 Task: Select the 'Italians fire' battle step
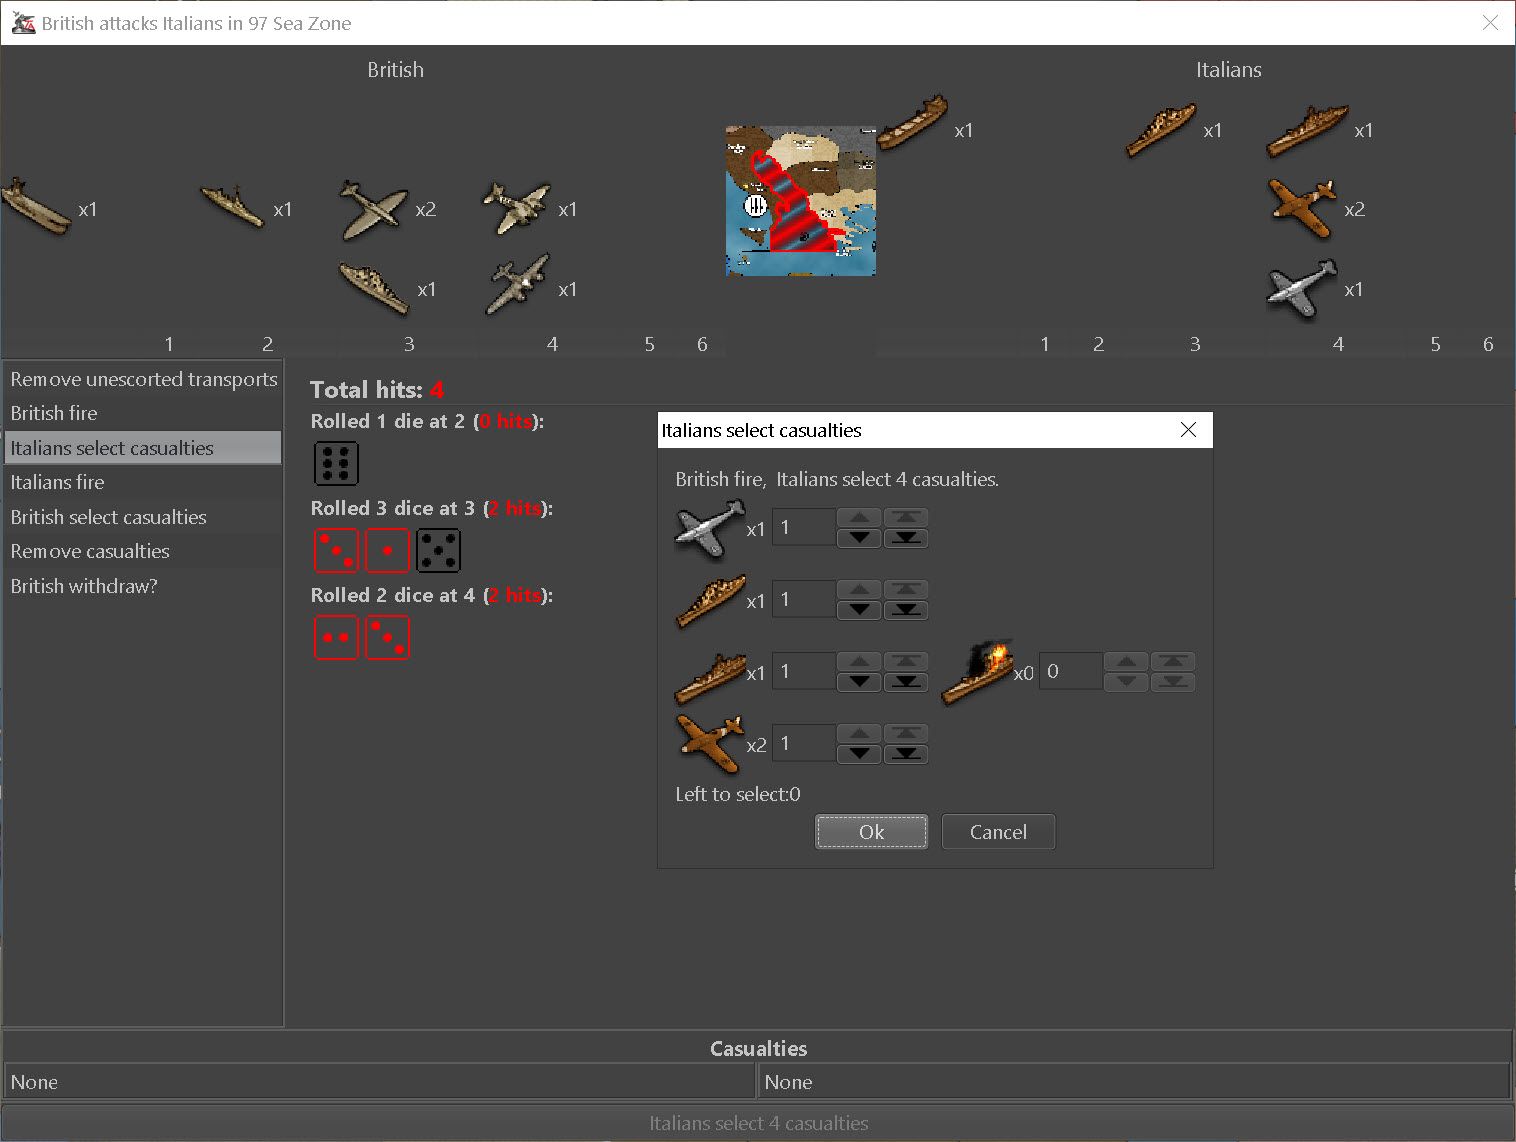tap(58, 482)
